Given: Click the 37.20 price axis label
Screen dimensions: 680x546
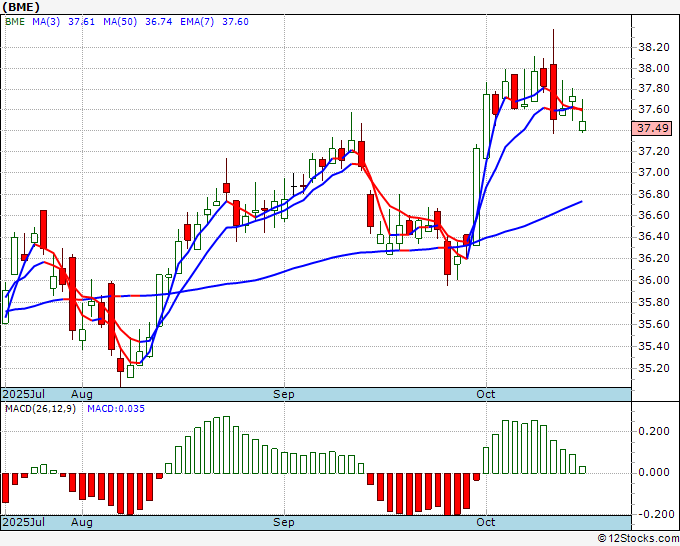Looking at the screenshot, I should 654,151.
